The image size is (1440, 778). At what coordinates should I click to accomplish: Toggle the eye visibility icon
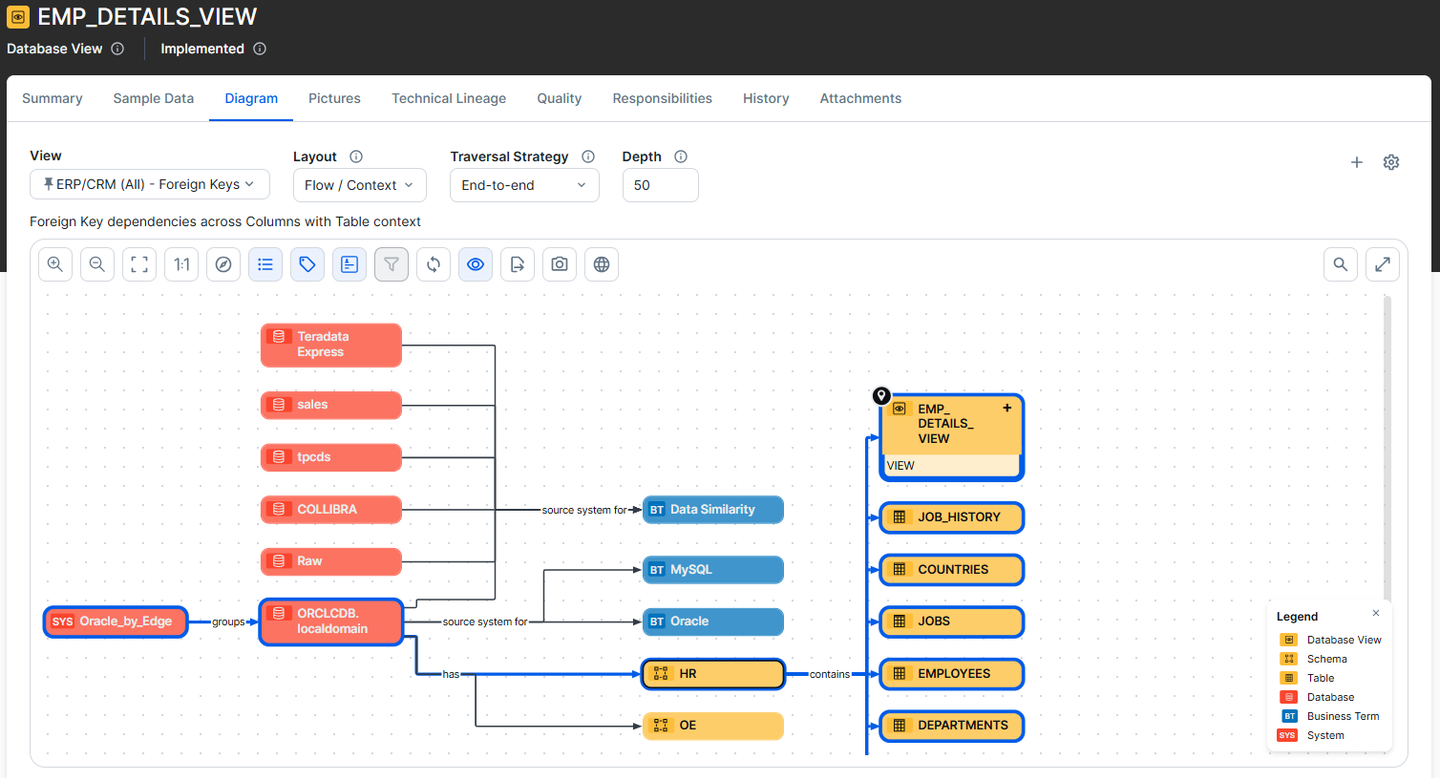(x=475, y=265)
